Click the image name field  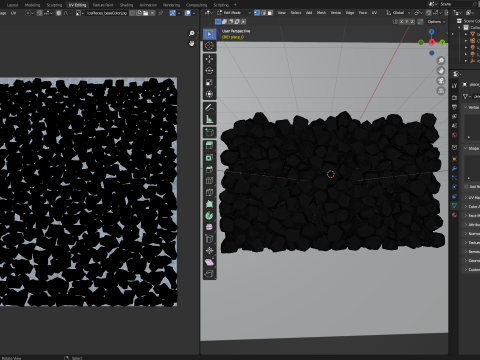[106, 13]
